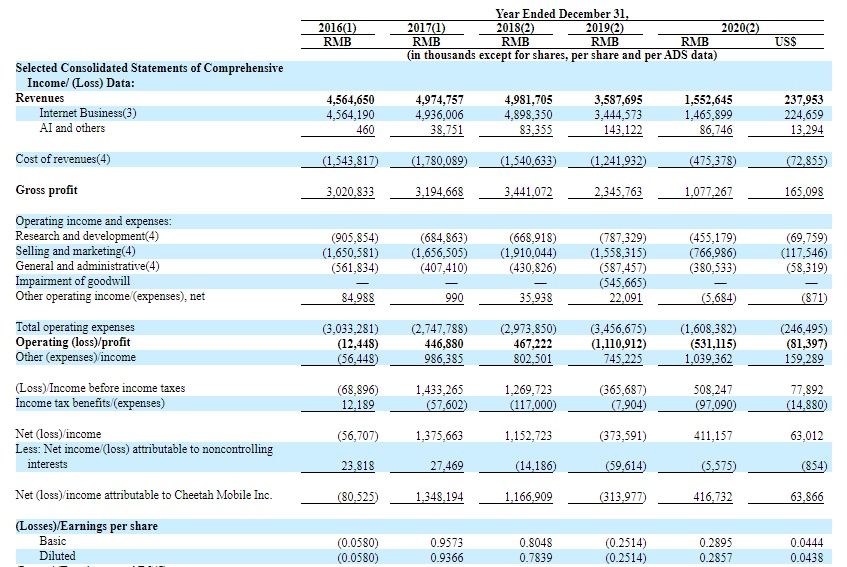847x567 pixels.
Task: Click the Selling and marketing(4) label
Action: [76, 251]
